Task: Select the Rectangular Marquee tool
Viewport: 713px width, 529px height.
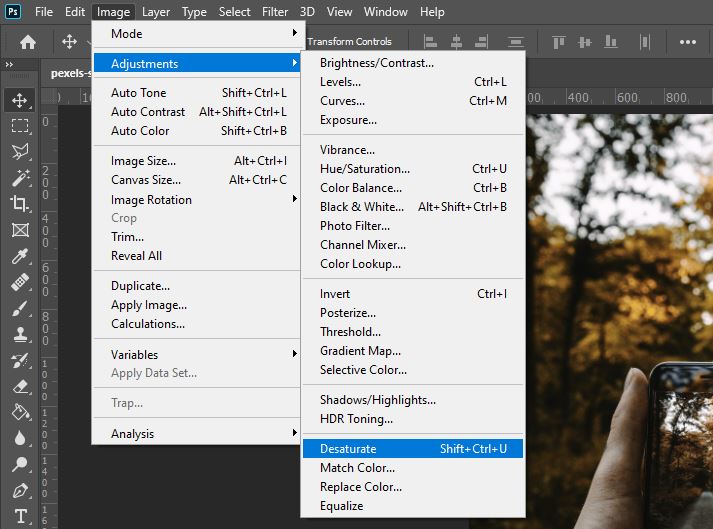Action: pos(20,125)
